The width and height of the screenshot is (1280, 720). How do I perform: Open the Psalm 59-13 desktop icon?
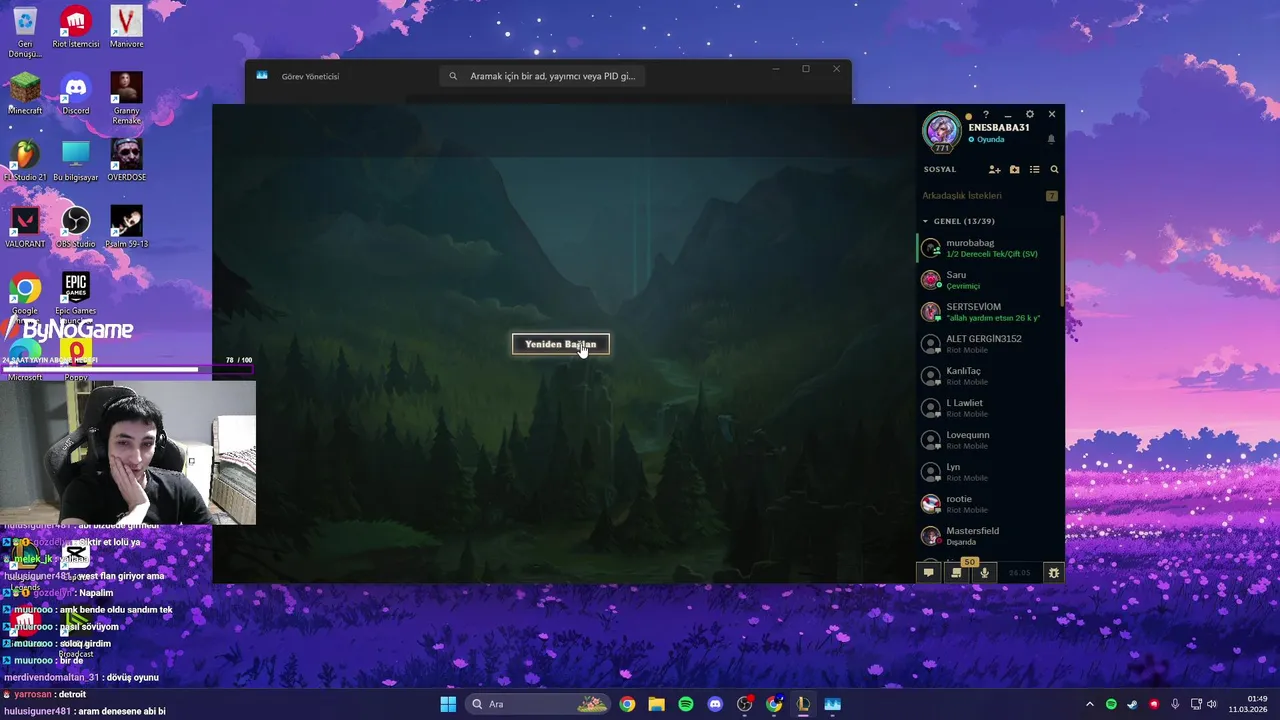click(x=126, y=227)
